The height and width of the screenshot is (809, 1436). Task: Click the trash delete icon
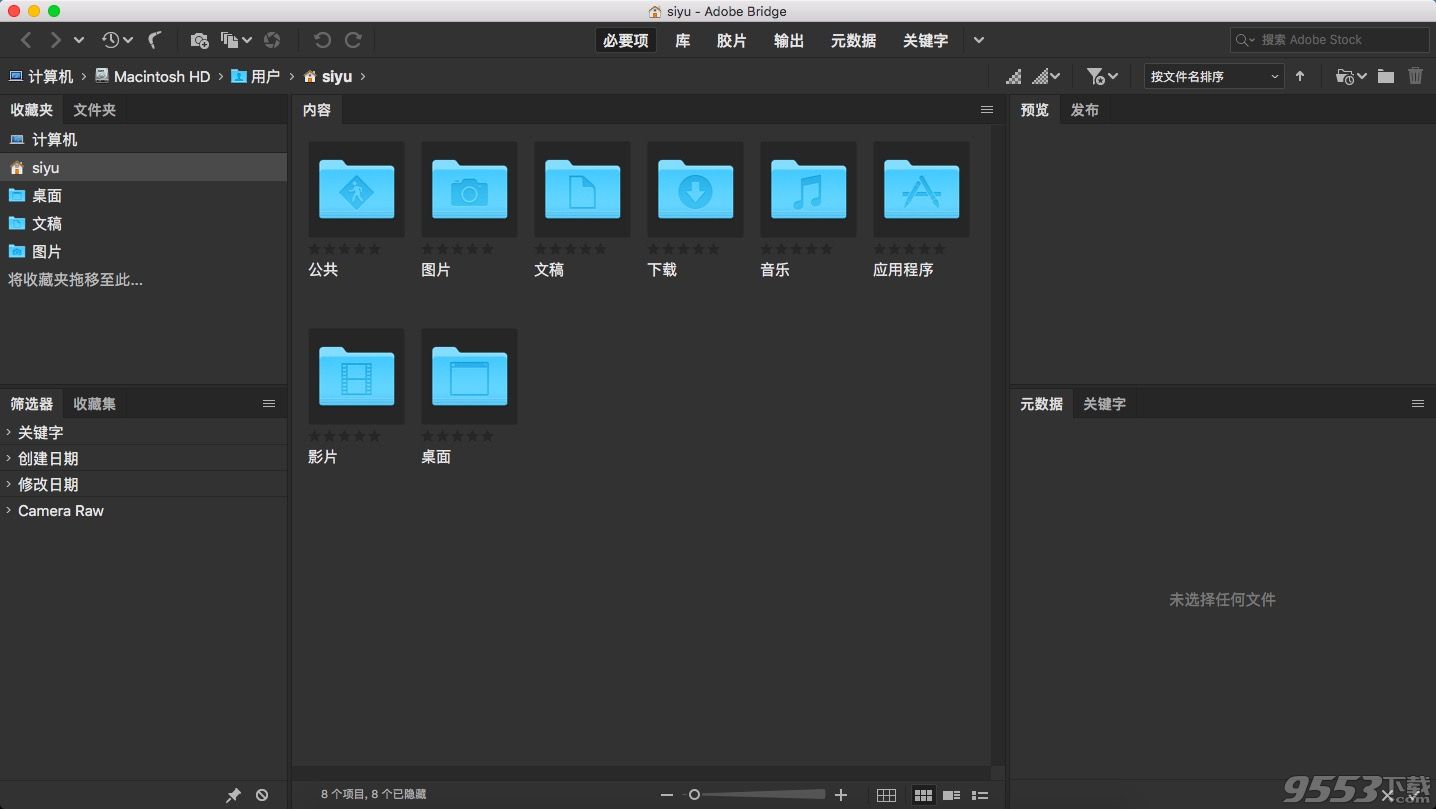click(x=1415, y=76)
